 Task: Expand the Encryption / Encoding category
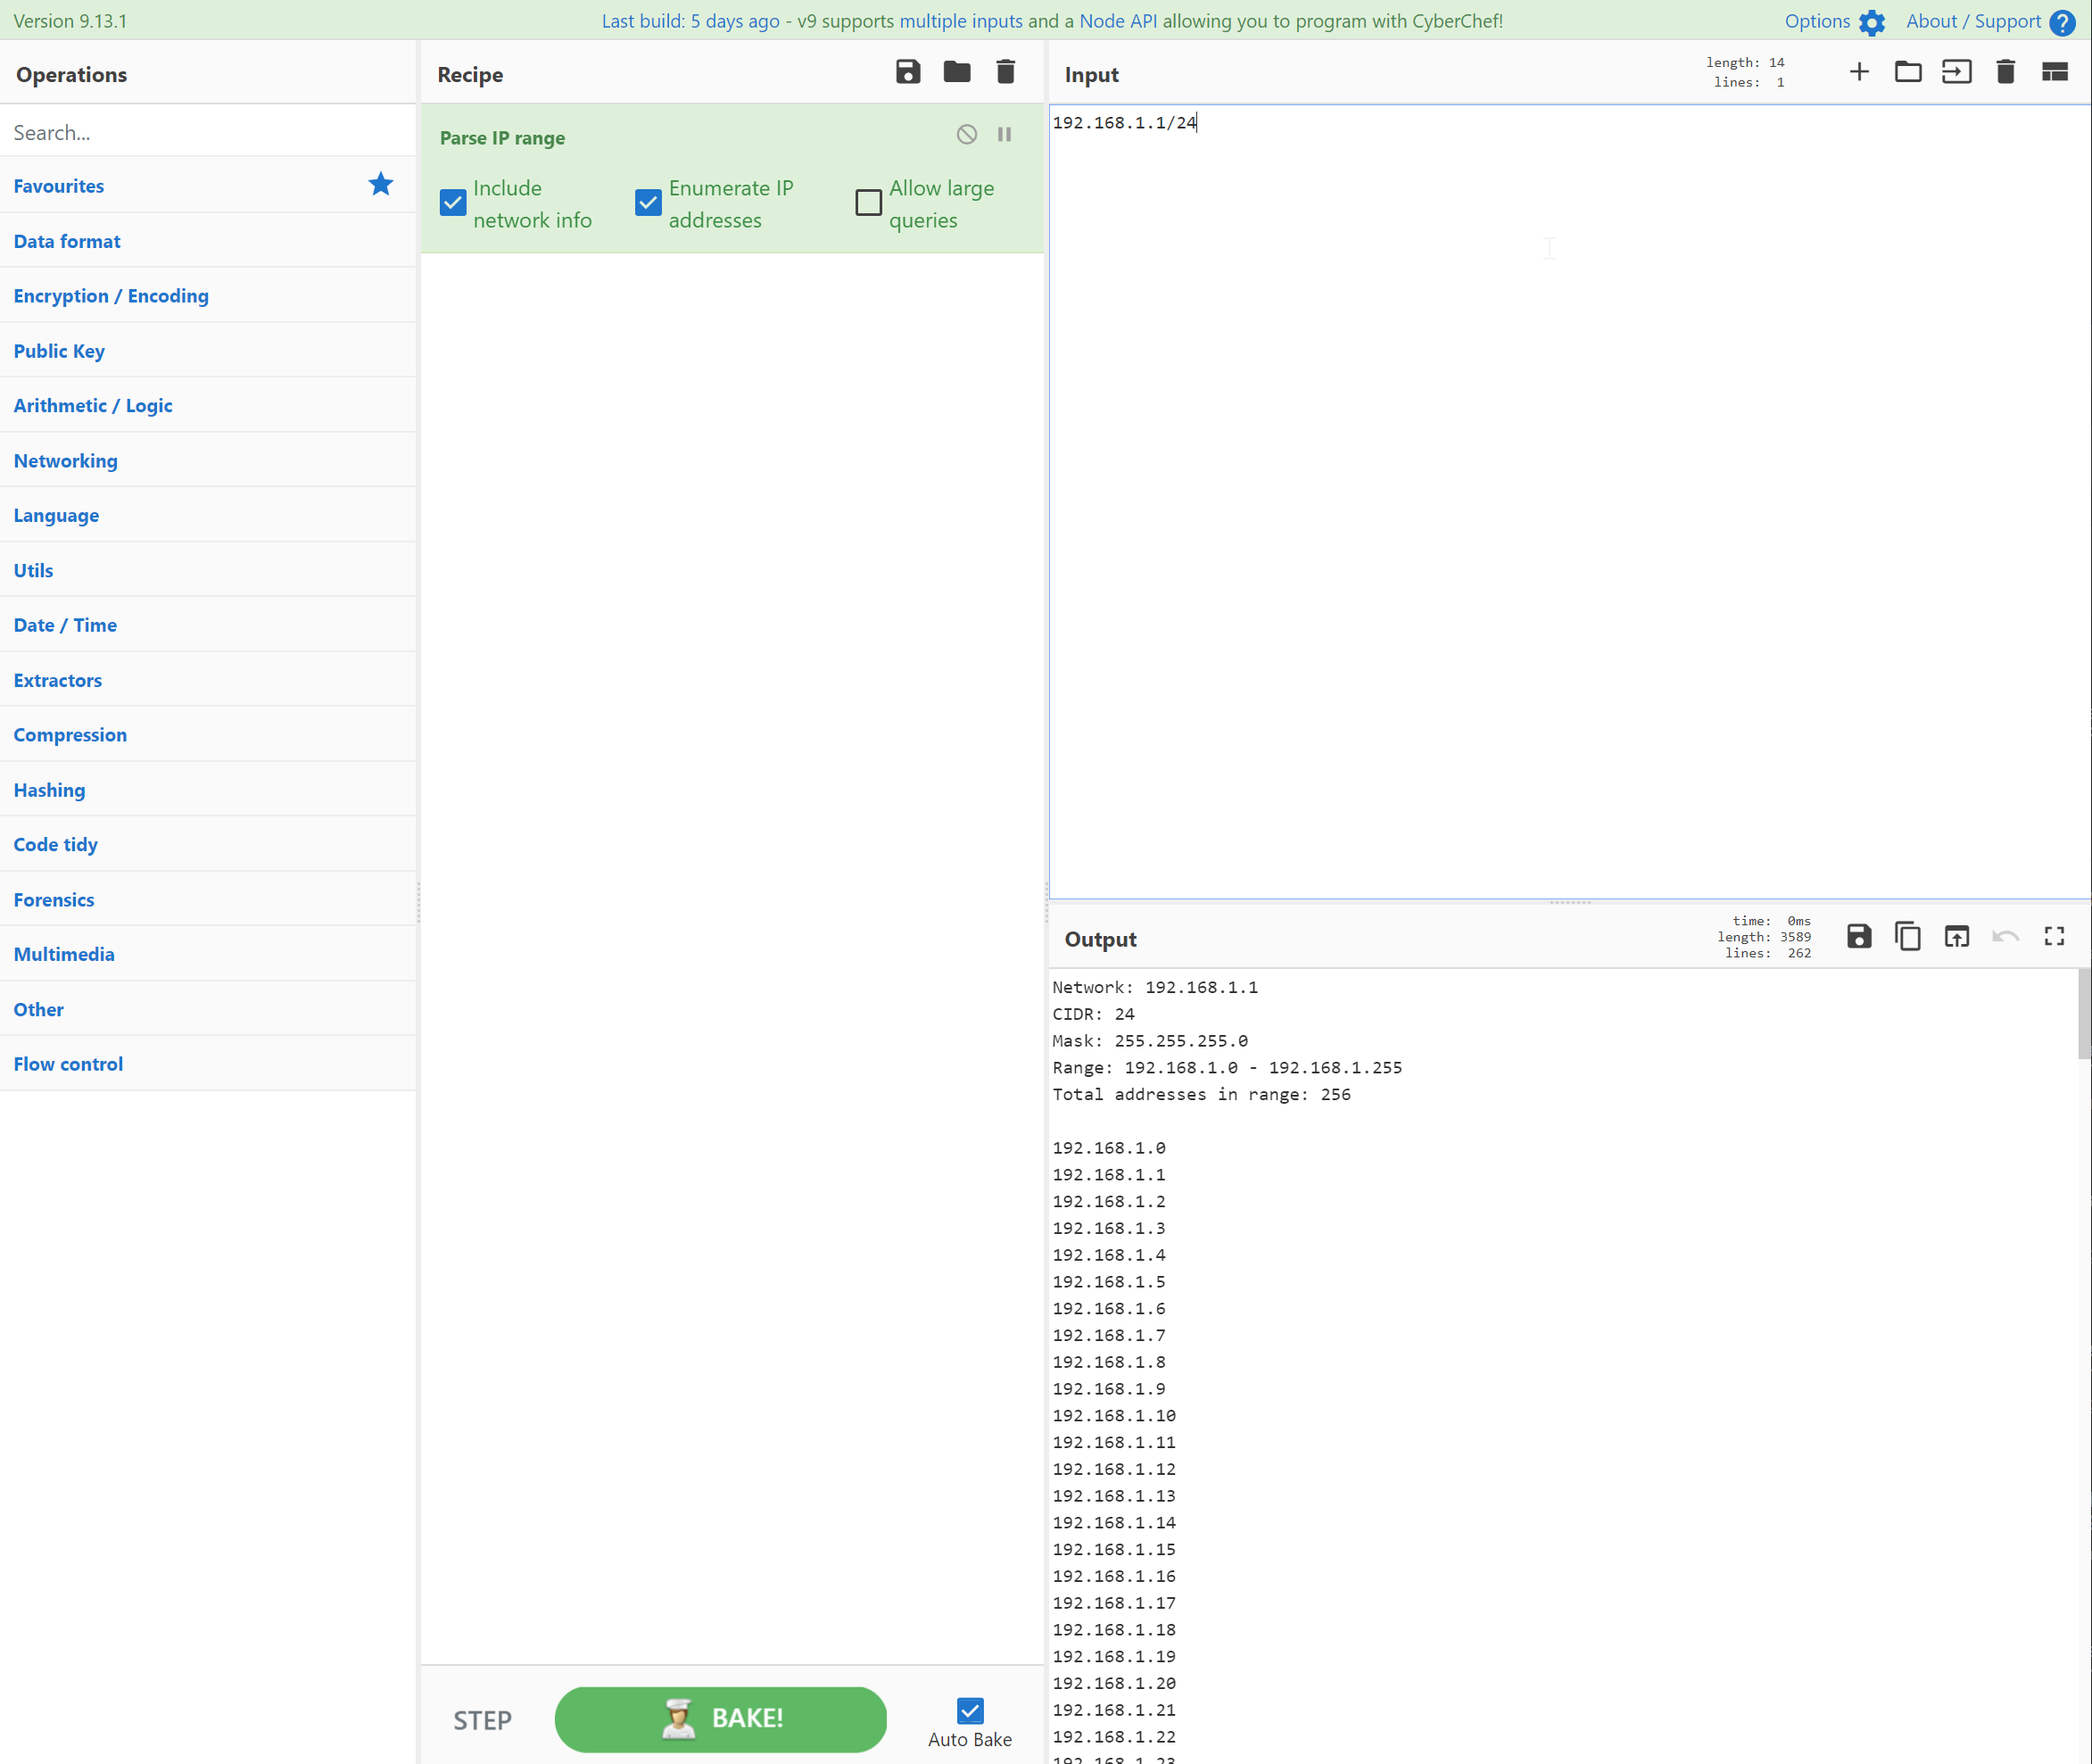111,296
